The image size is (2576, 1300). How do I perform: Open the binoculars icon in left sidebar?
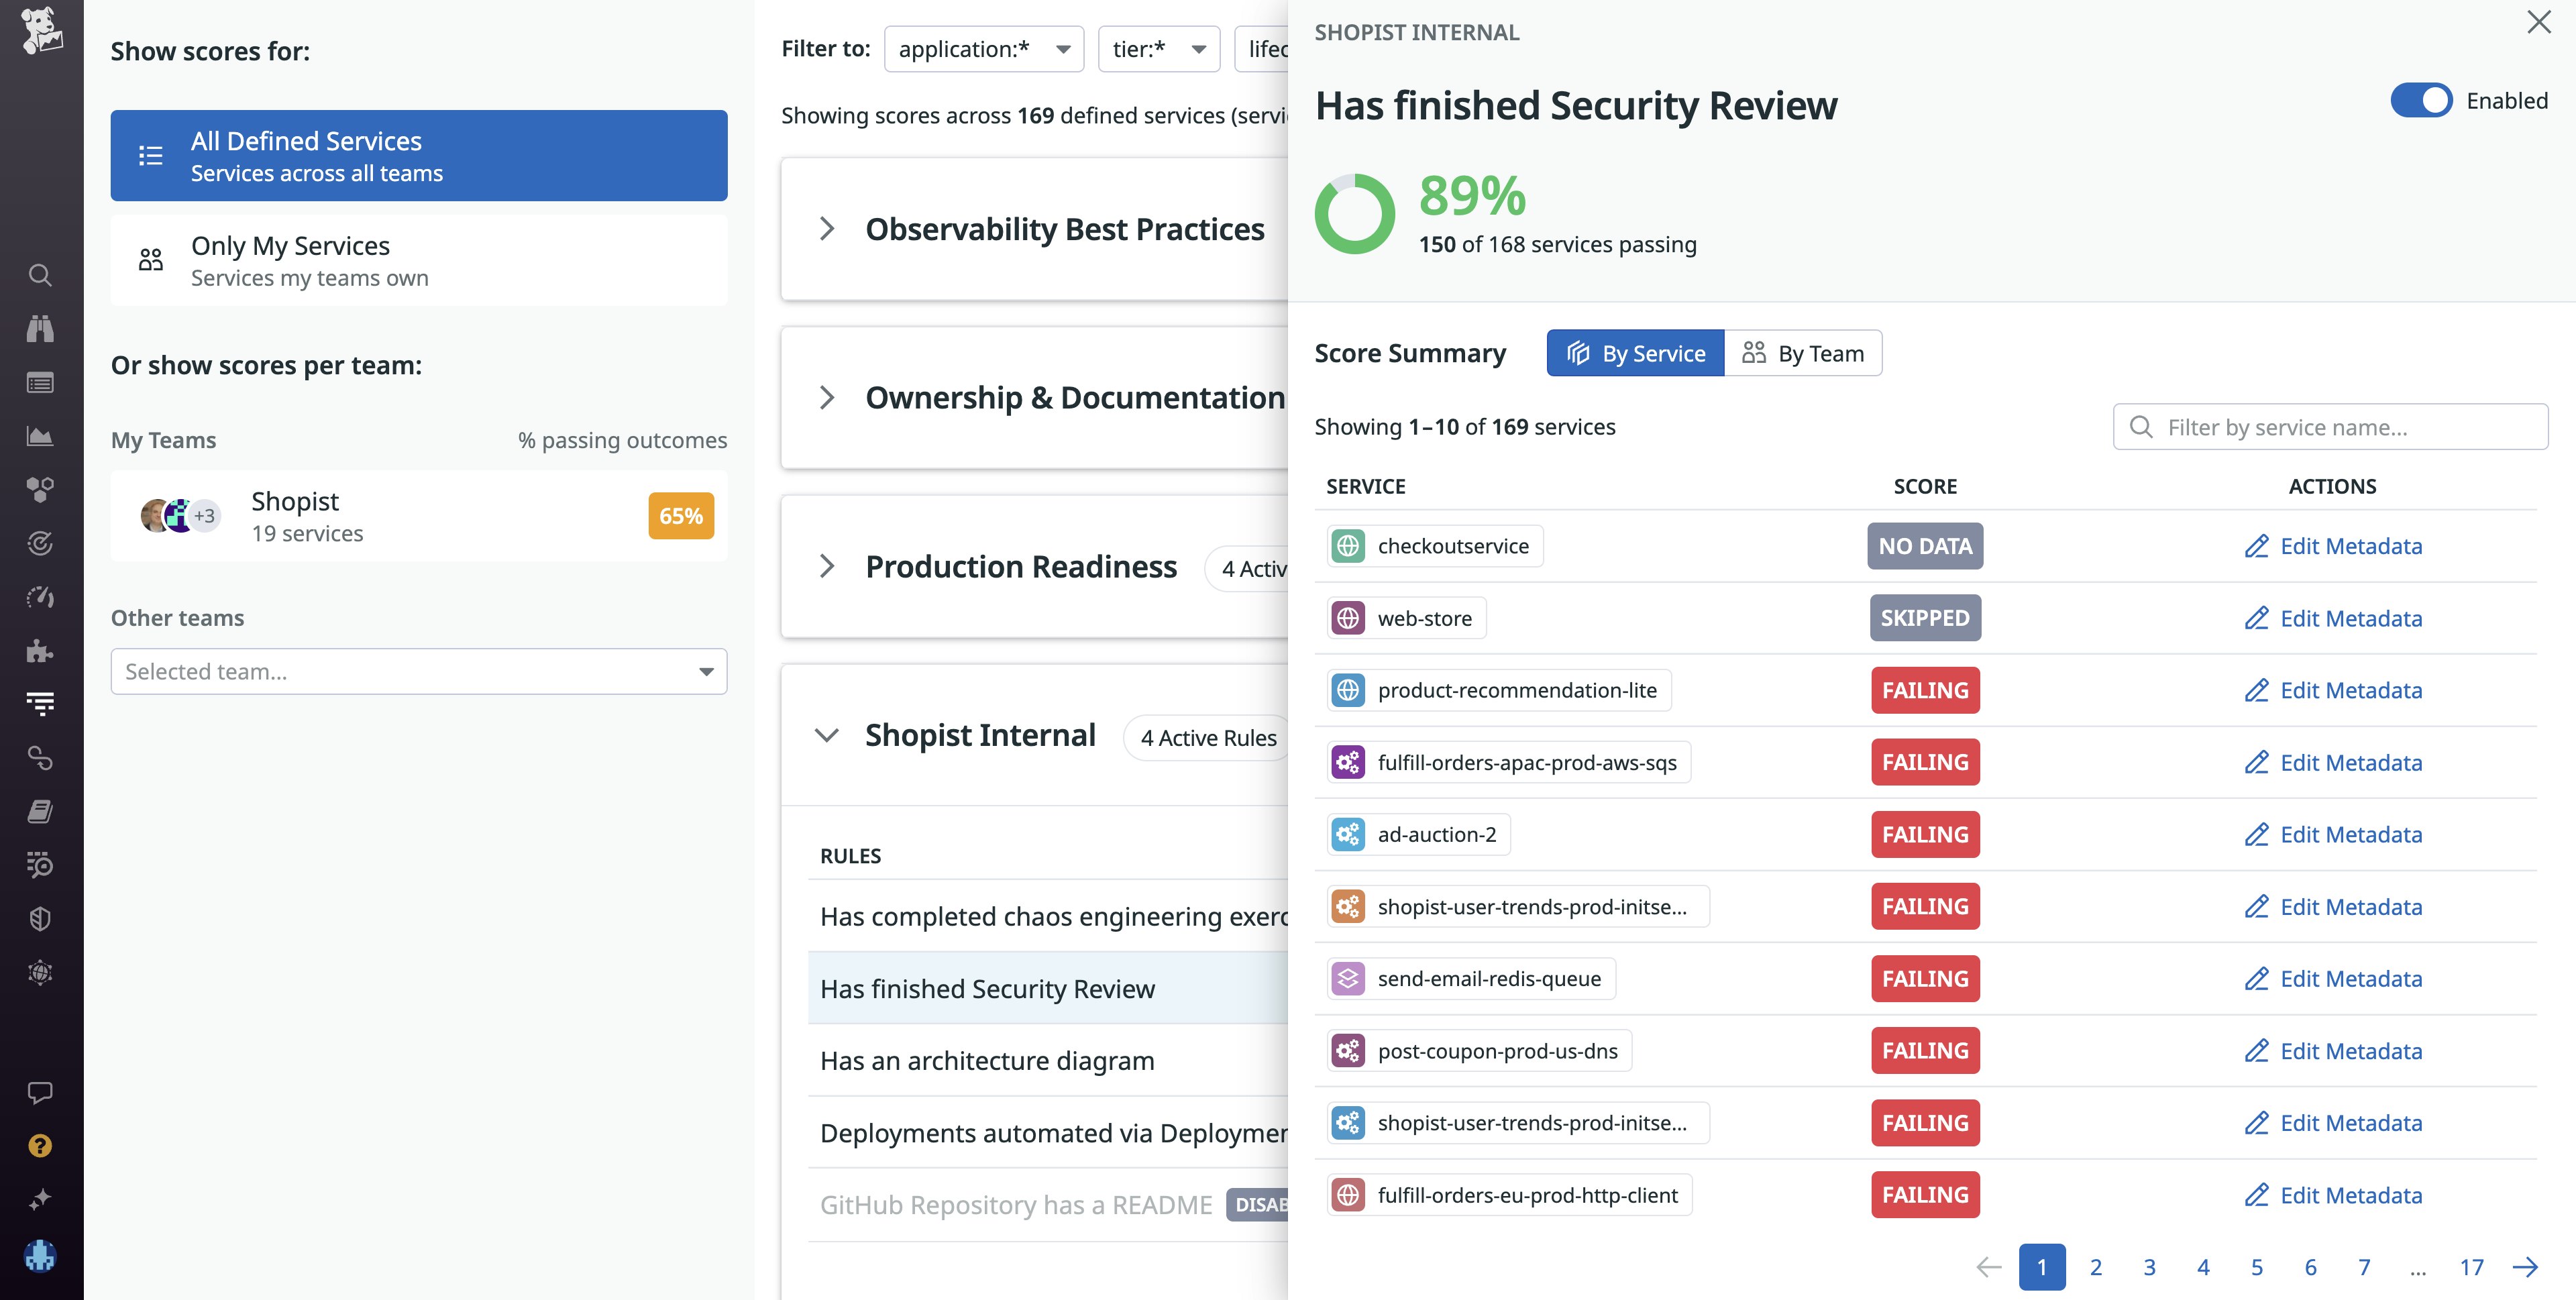(x=40, y=329)
